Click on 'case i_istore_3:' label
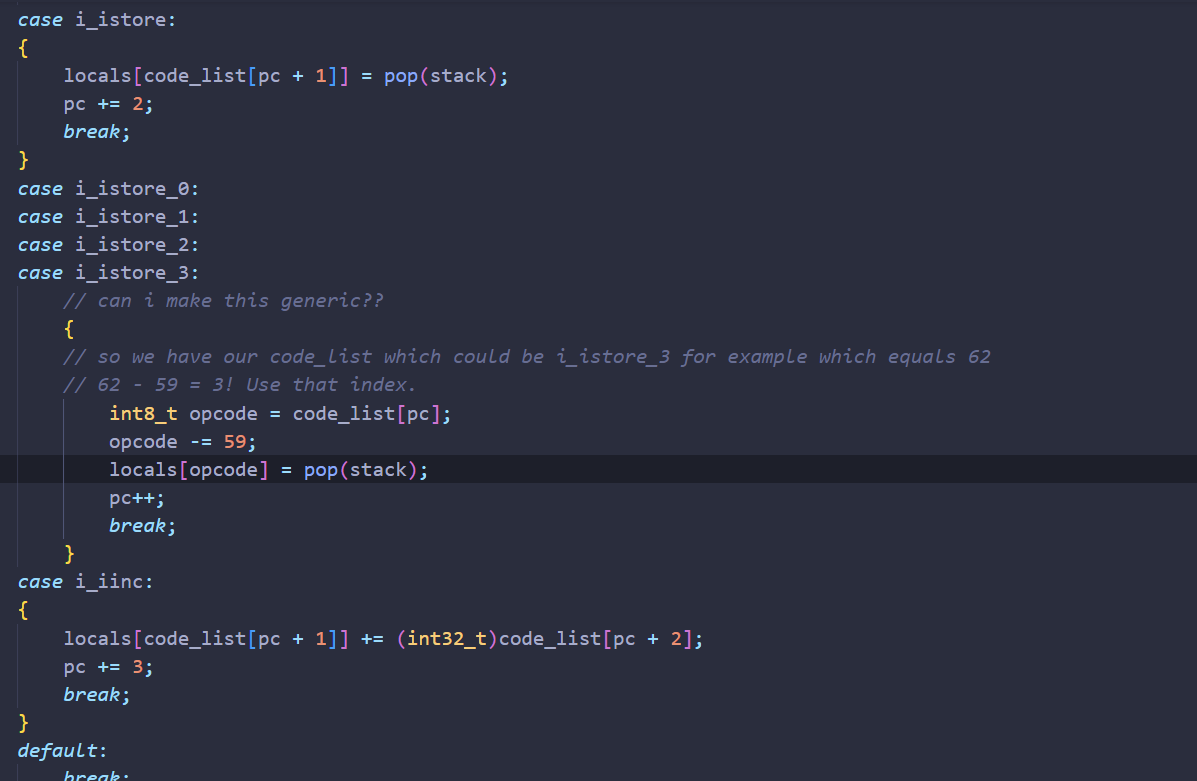1197x781 pixels. [x=109, y=273]
